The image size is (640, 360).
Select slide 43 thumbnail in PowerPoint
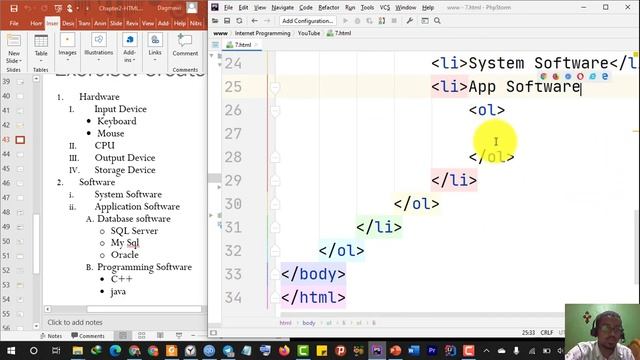(20, 140)
